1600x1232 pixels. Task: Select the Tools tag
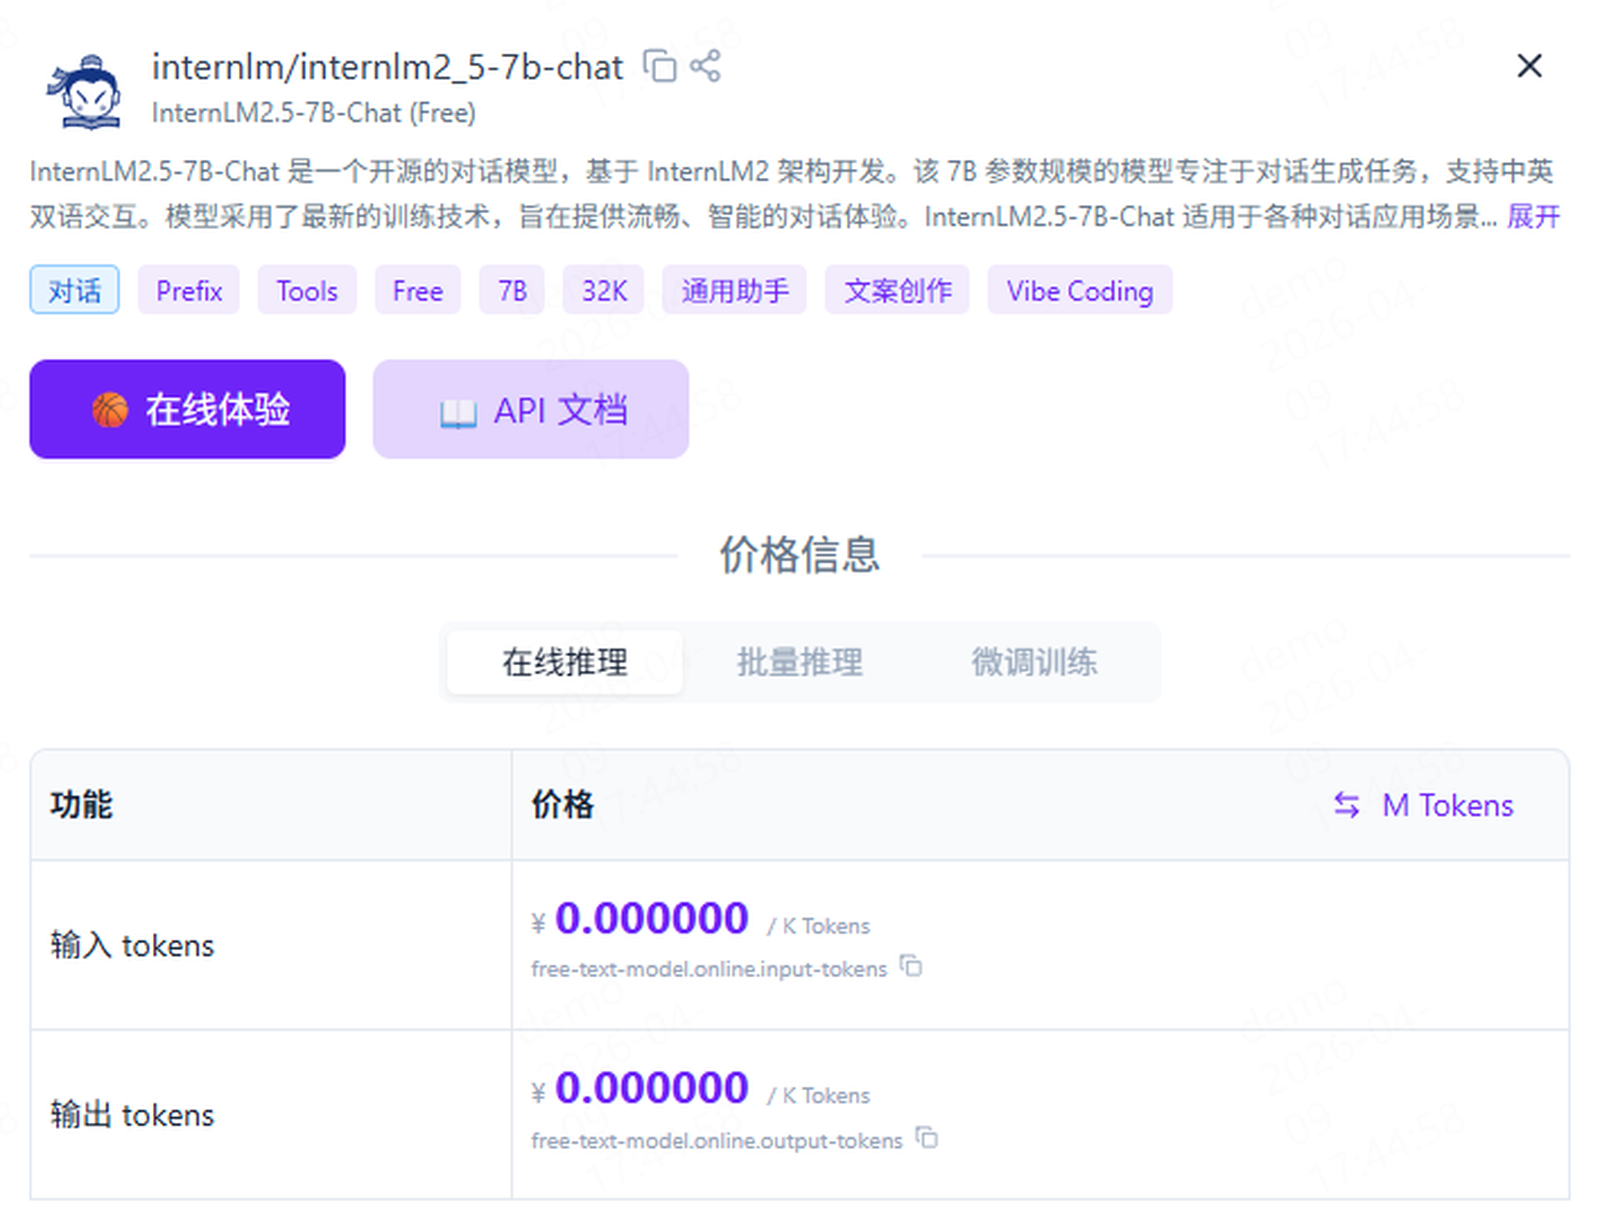click(x=307, y=290)
